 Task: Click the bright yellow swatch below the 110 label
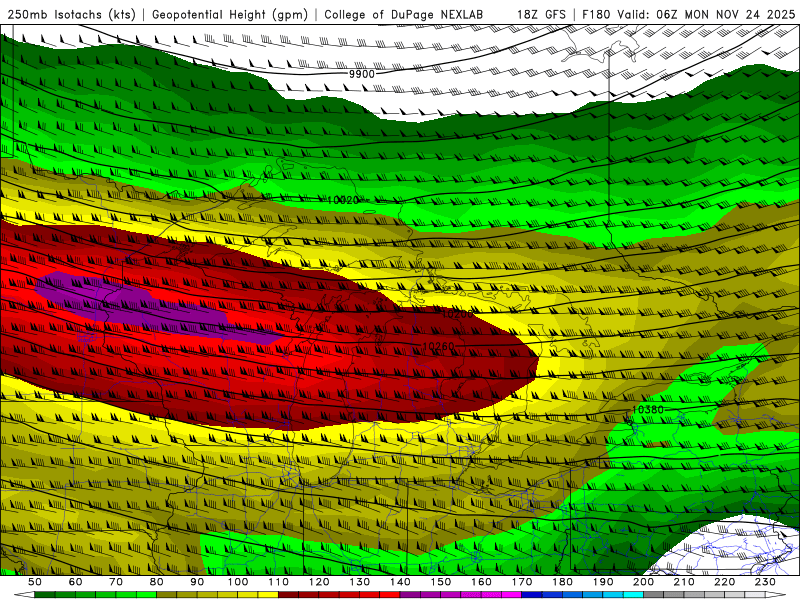(268, 595)
